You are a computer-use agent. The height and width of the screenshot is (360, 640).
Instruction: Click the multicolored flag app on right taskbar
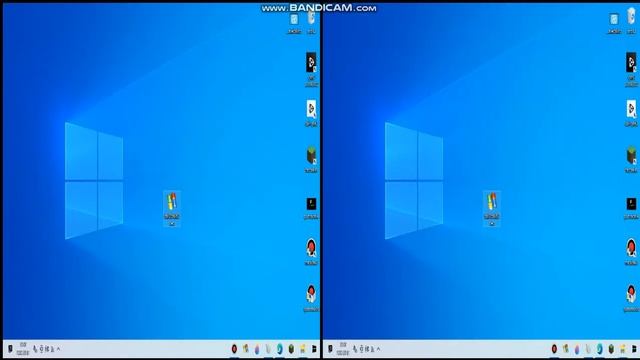[565, 349]
